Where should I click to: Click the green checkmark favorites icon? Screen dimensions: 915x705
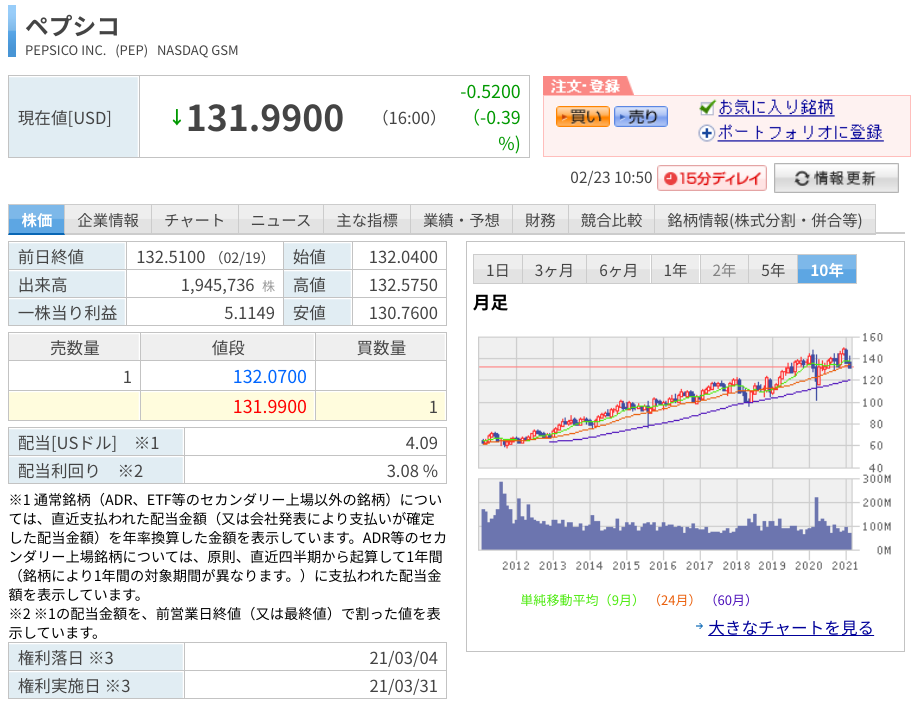pyautogui.click(x=707, y=107)
